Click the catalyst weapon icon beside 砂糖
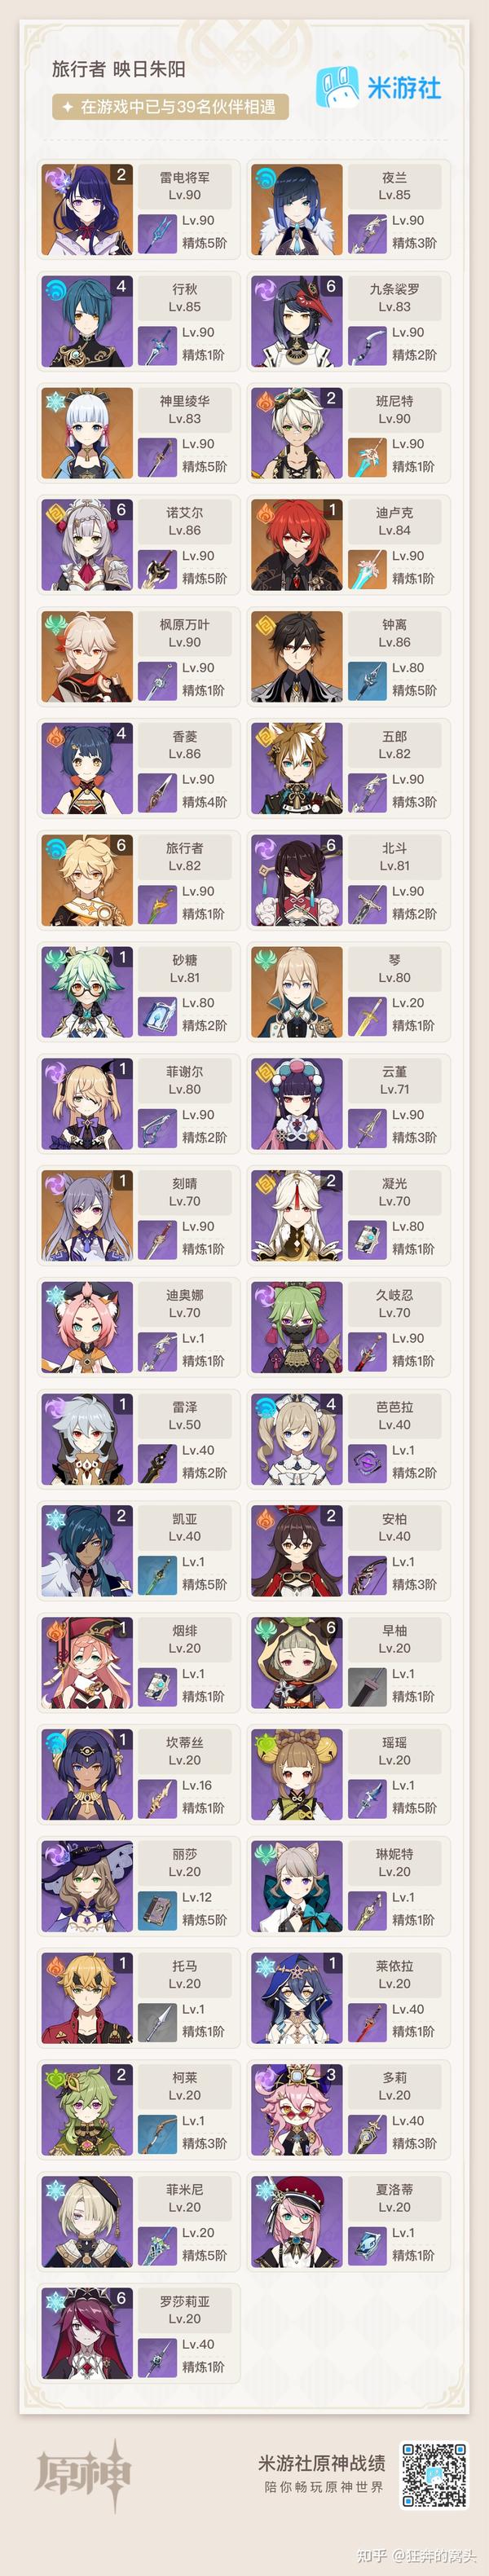The image size is (489, 2576). coord(155,1014)
